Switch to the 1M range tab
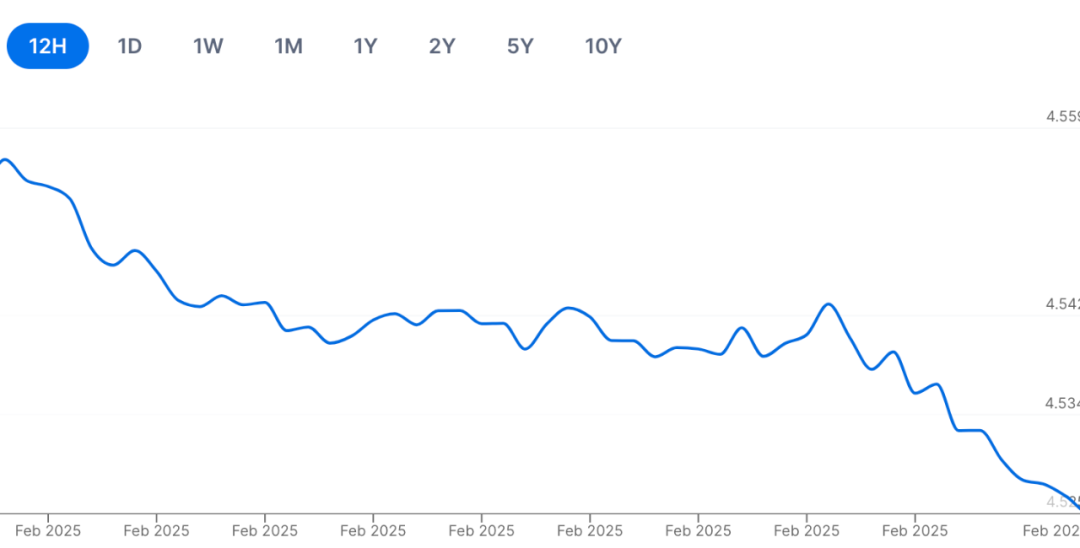This screenshot has height=548, width=1080. click(288, 46)
